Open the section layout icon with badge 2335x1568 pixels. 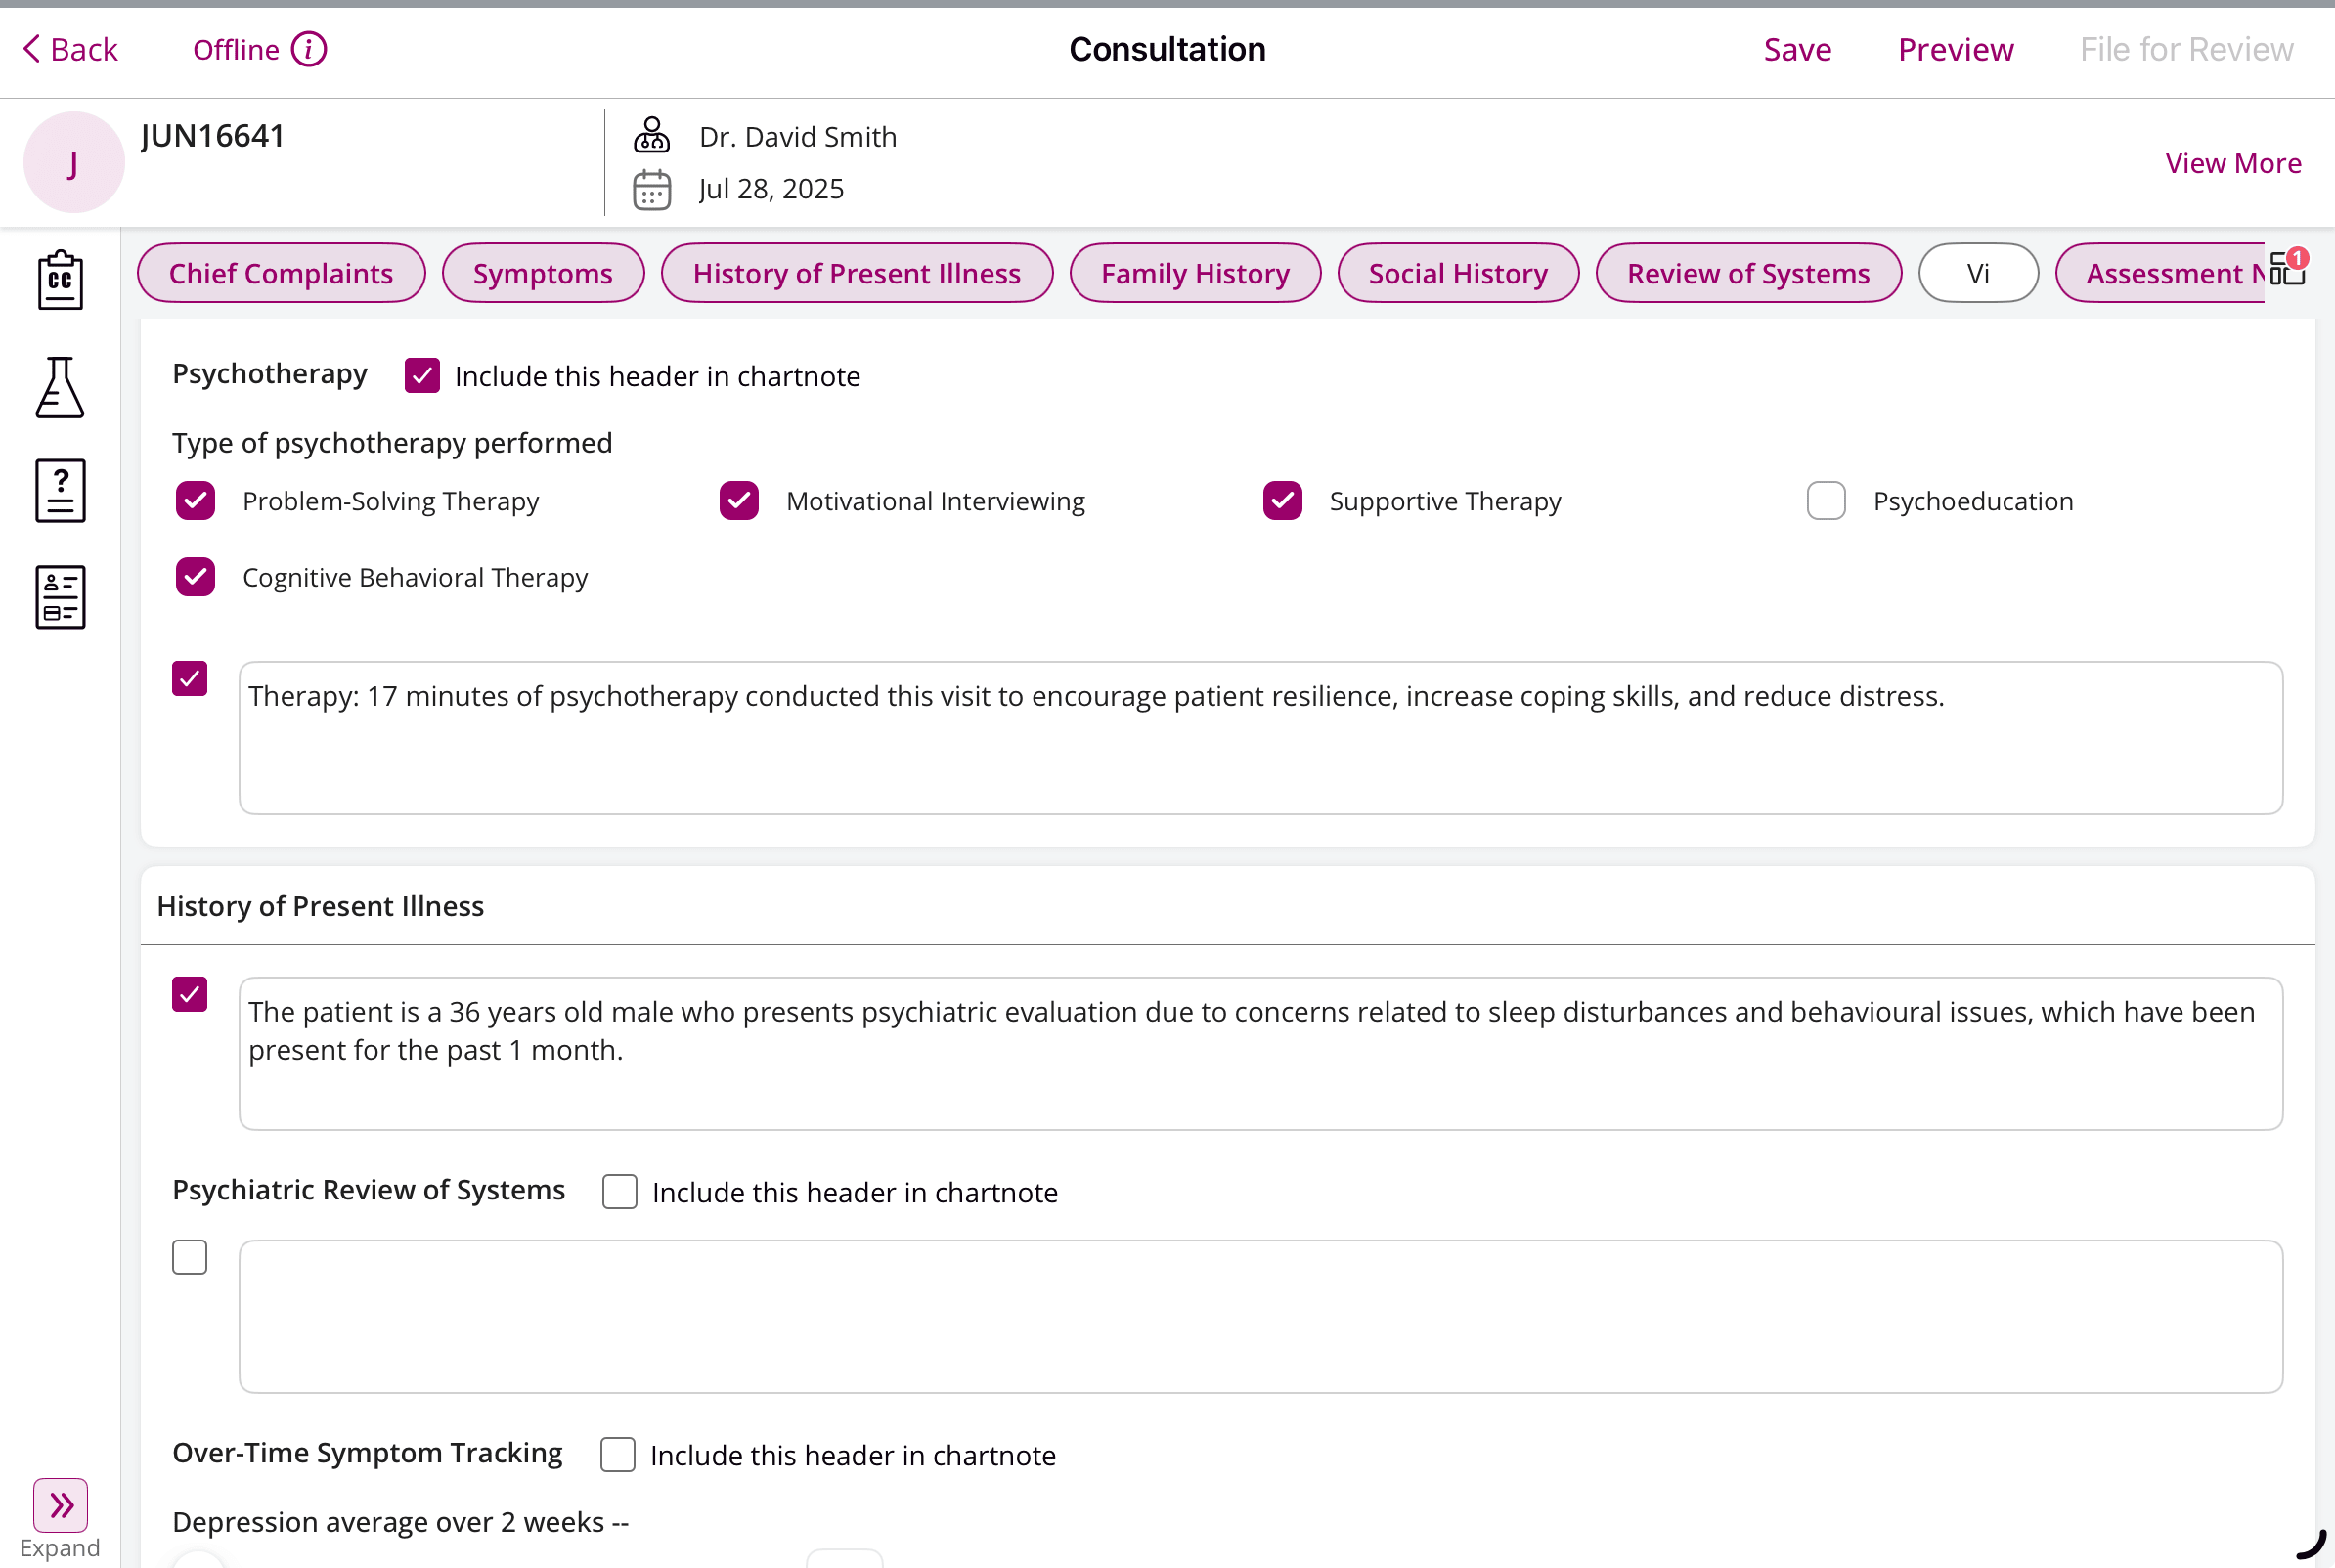tap(2288, 270)
